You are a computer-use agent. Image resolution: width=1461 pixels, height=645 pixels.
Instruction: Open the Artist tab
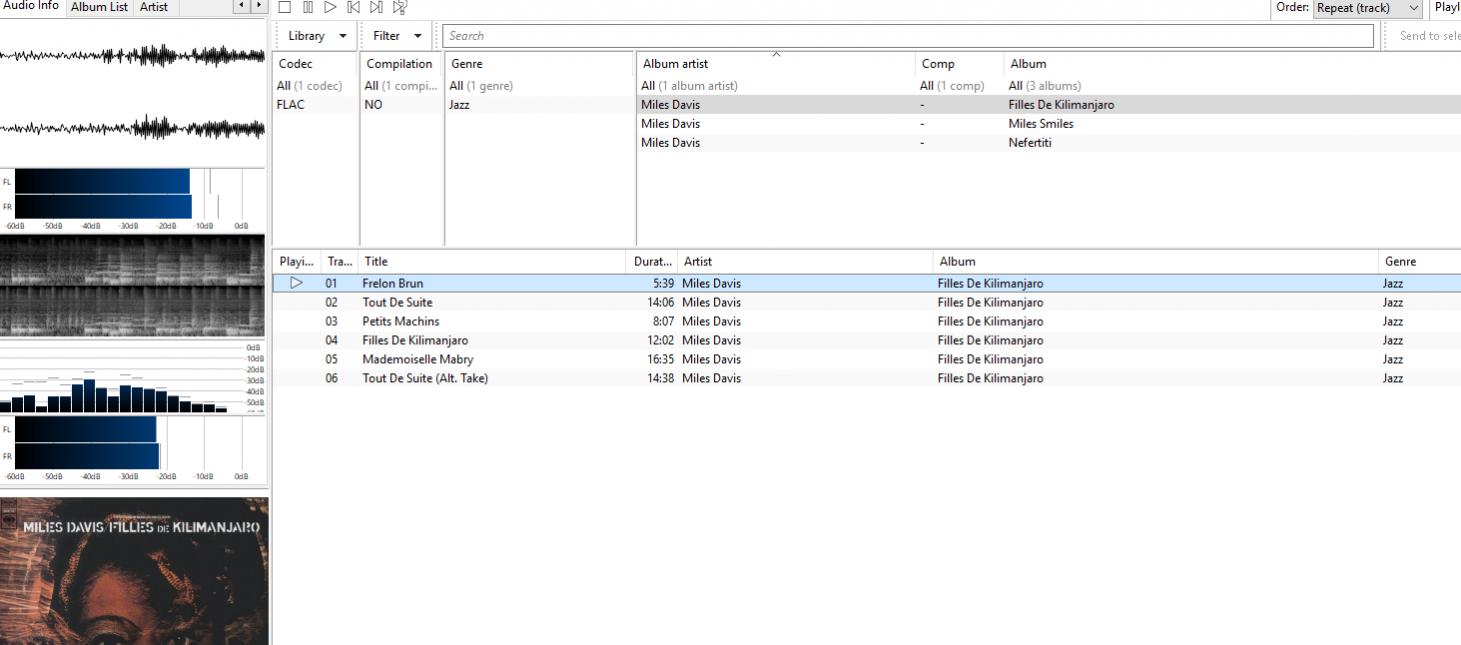tap(153, 7)
